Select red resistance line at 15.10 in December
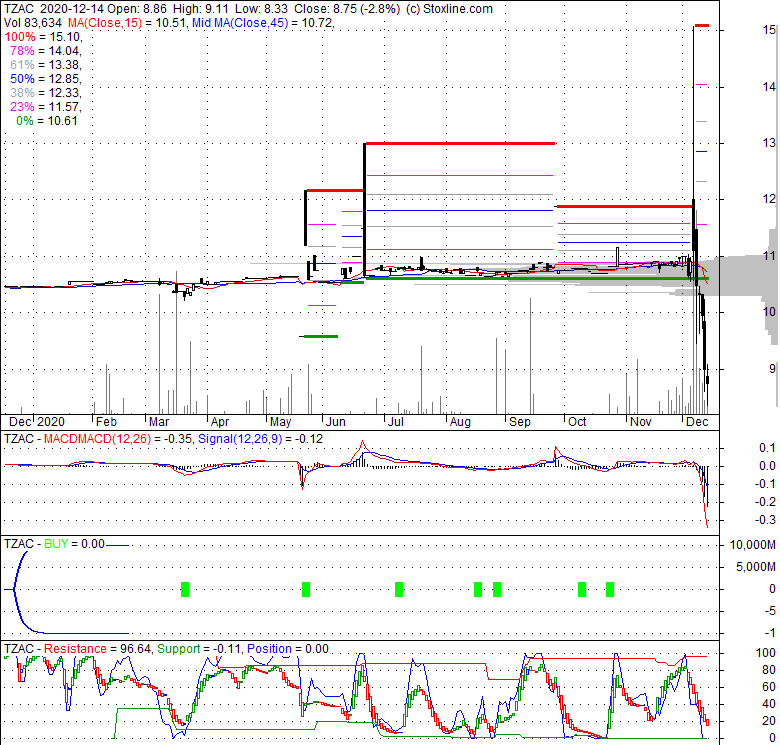 click(702, 25)
